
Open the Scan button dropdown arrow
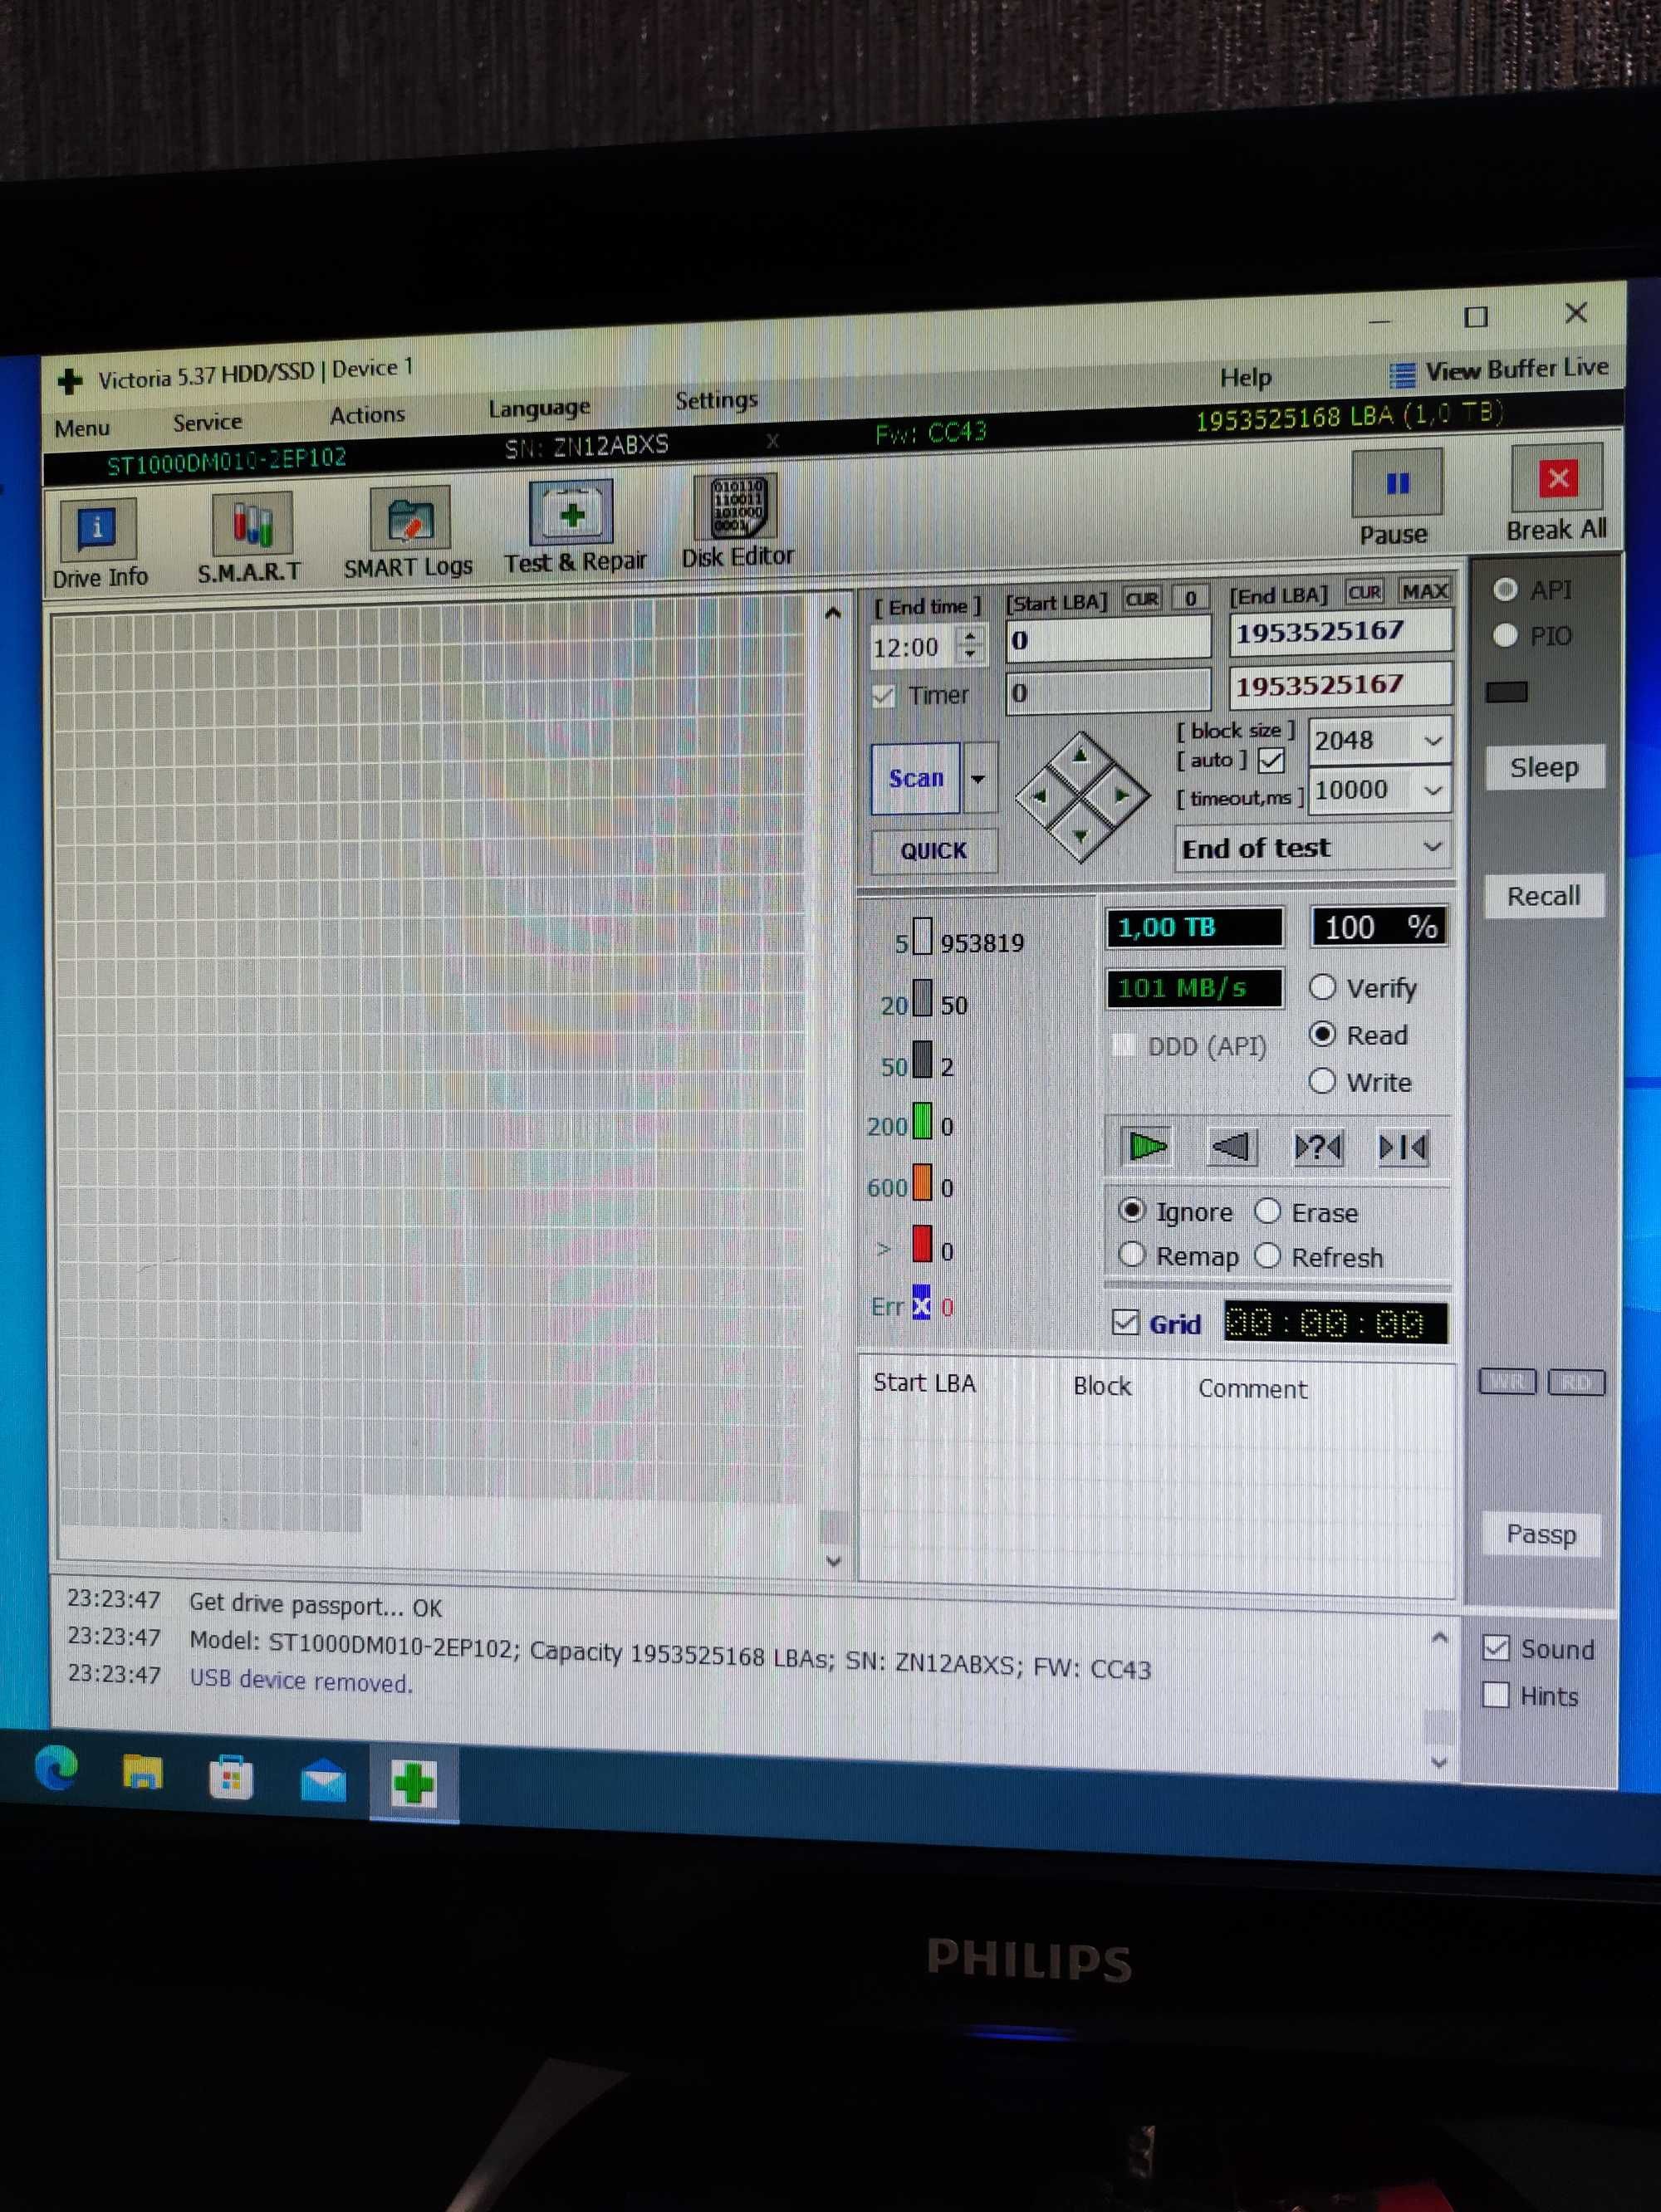(978, 778)
